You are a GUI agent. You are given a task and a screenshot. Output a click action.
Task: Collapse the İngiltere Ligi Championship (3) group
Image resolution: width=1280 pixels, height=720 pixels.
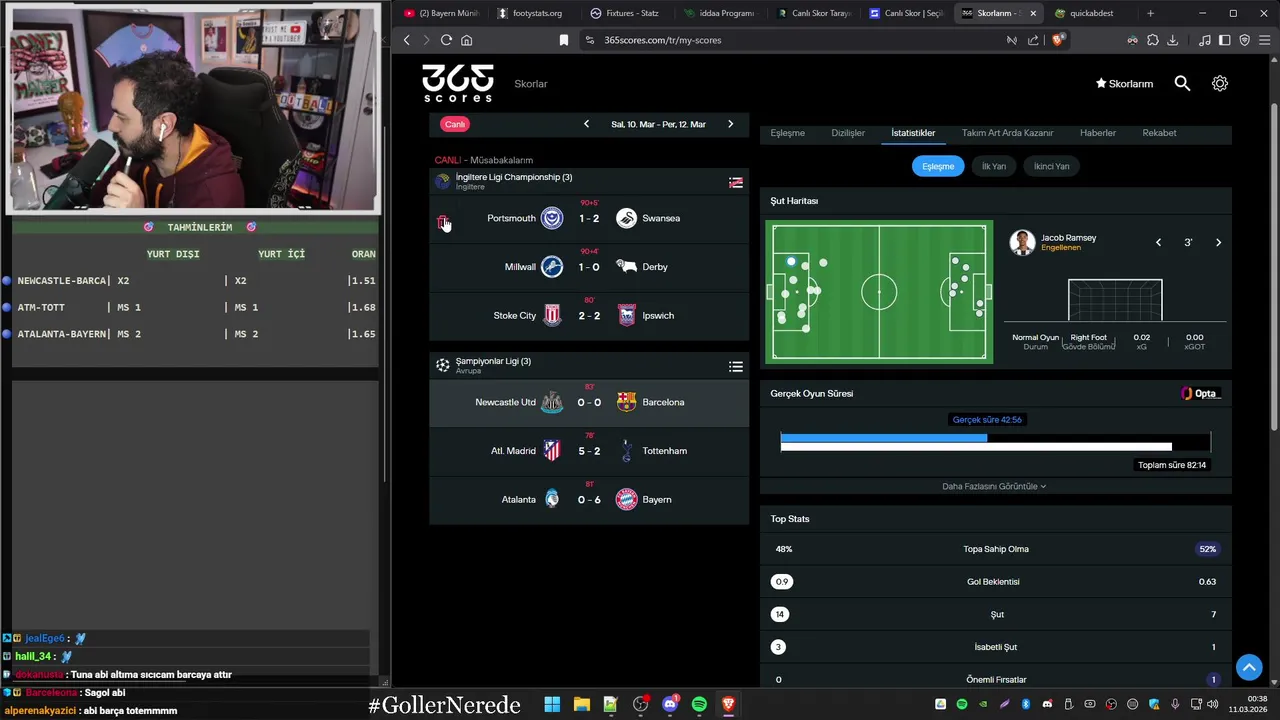pos(589,181)
